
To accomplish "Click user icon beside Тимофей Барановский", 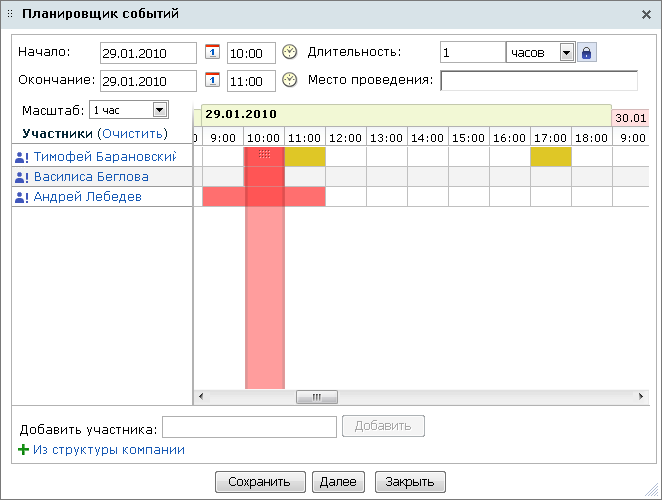I will 22,157.
